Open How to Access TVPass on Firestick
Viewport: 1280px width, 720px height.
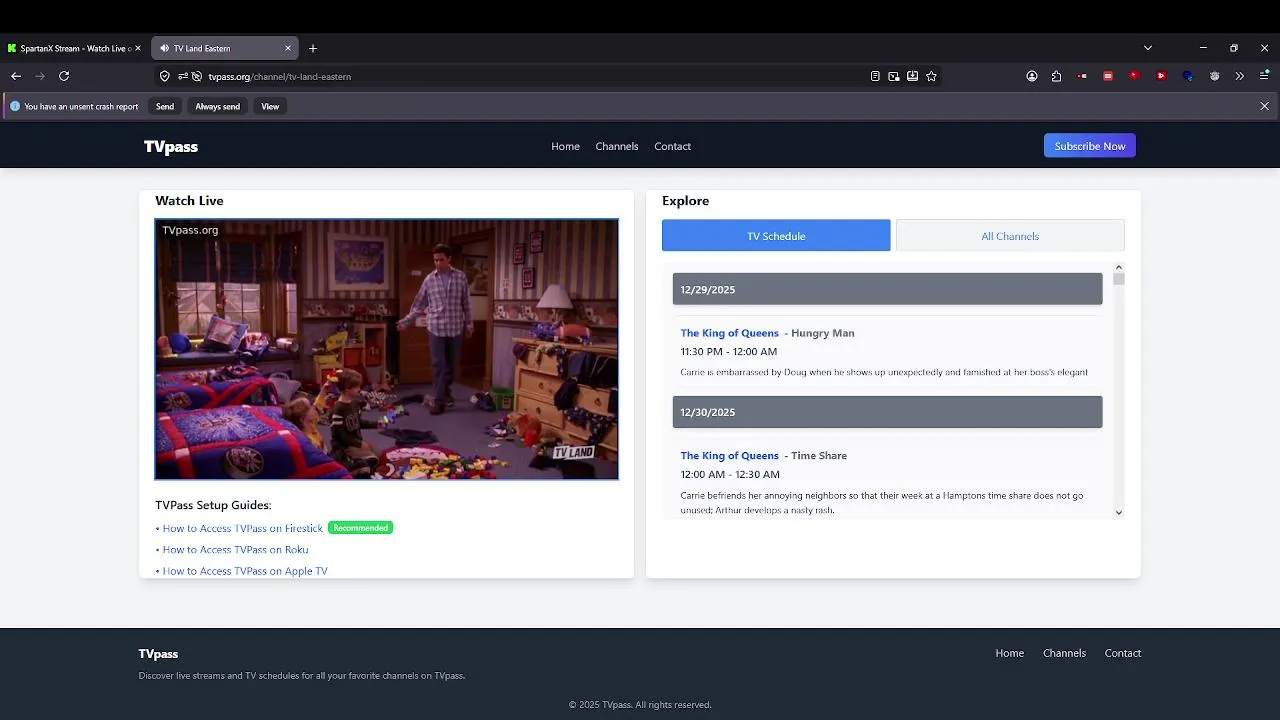[243, 528]
